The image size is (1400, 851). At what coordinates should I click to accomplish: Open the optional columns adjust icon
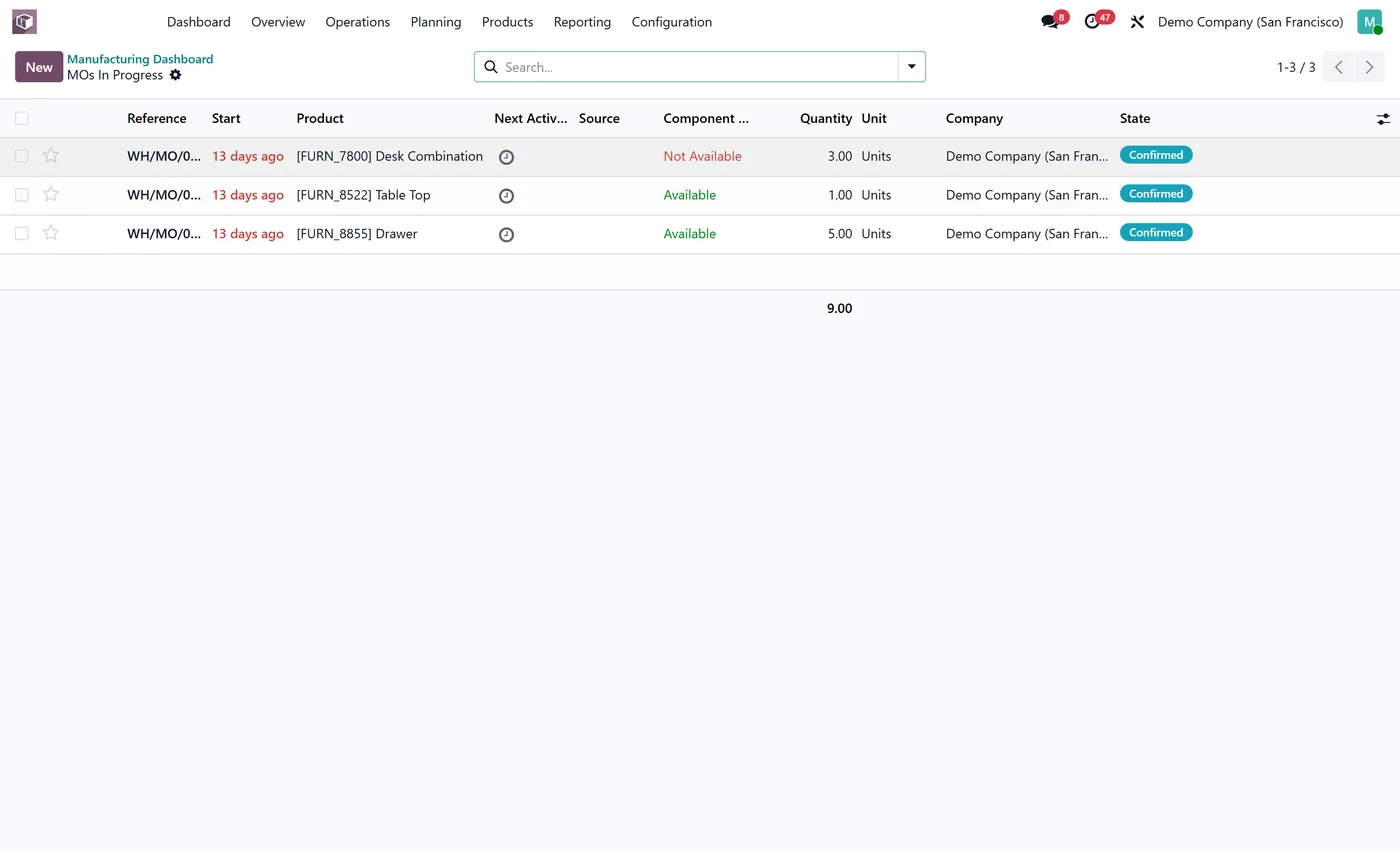coord(1383,119)
